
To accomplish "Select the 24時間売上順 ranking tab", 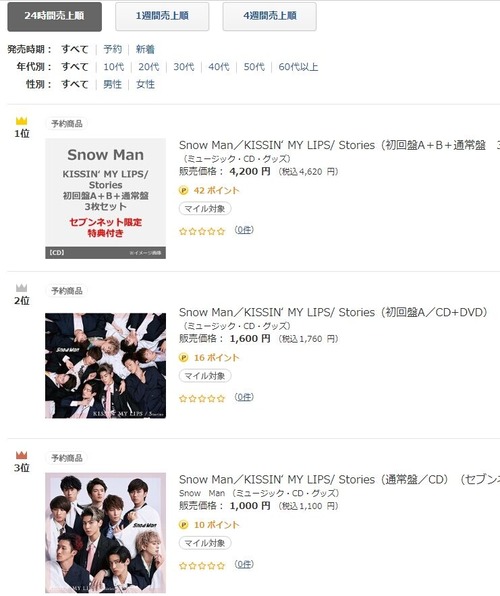I will point(54,16).
